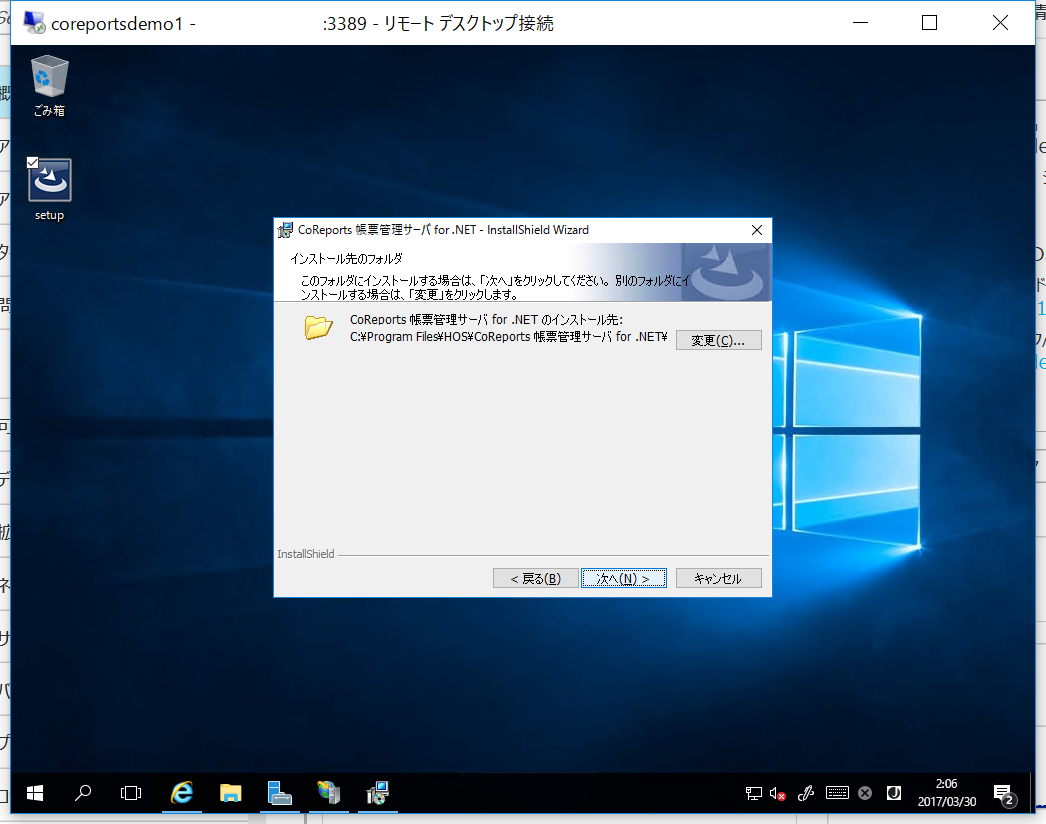Image resolution: width=1046 pixels, height=824 pixels.
Task: Click the remote desktop connection title icon
Action: tap(34, 23)
